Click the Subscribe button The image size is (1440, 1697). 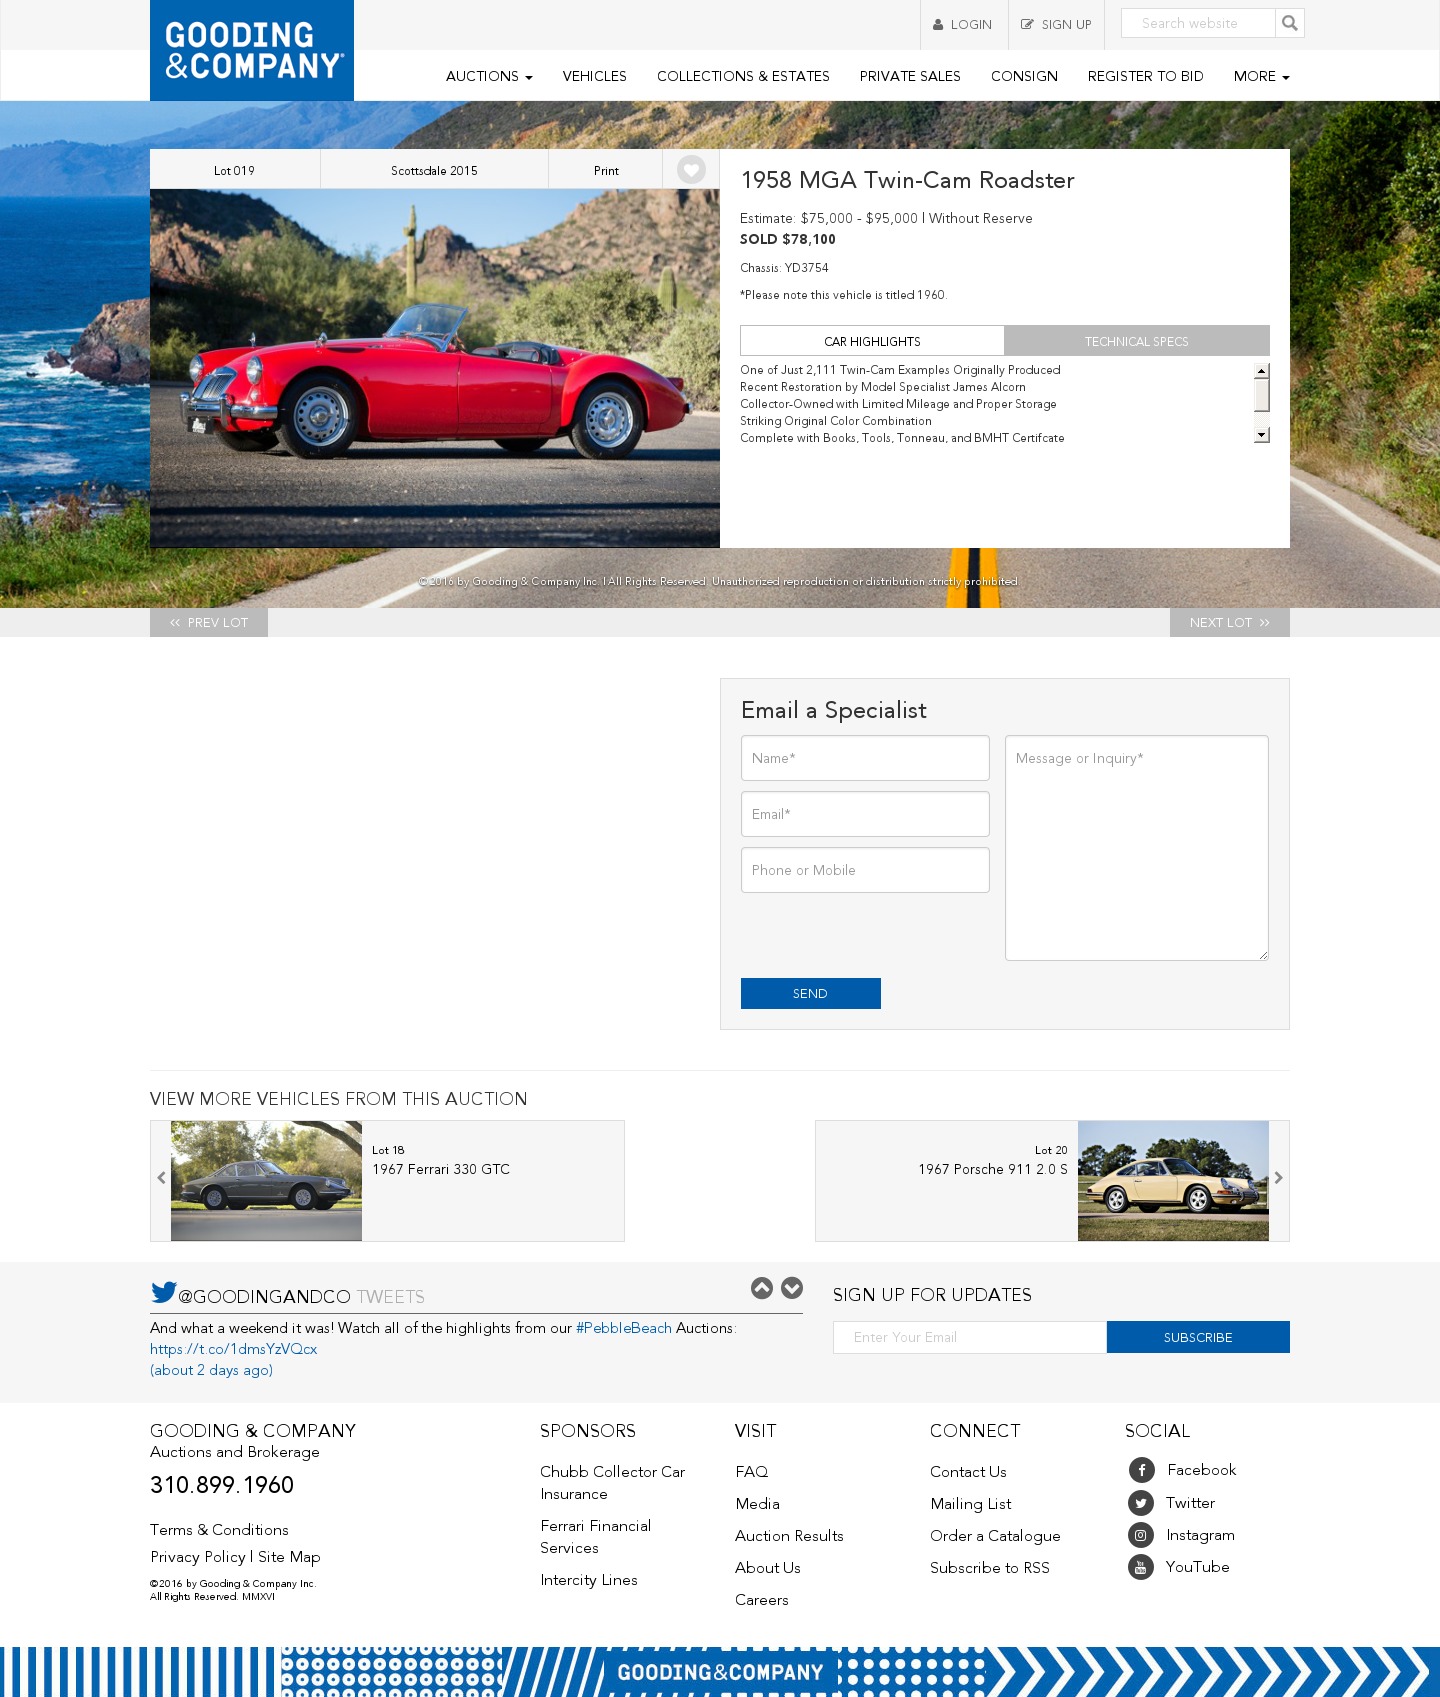(1198, 1337)
